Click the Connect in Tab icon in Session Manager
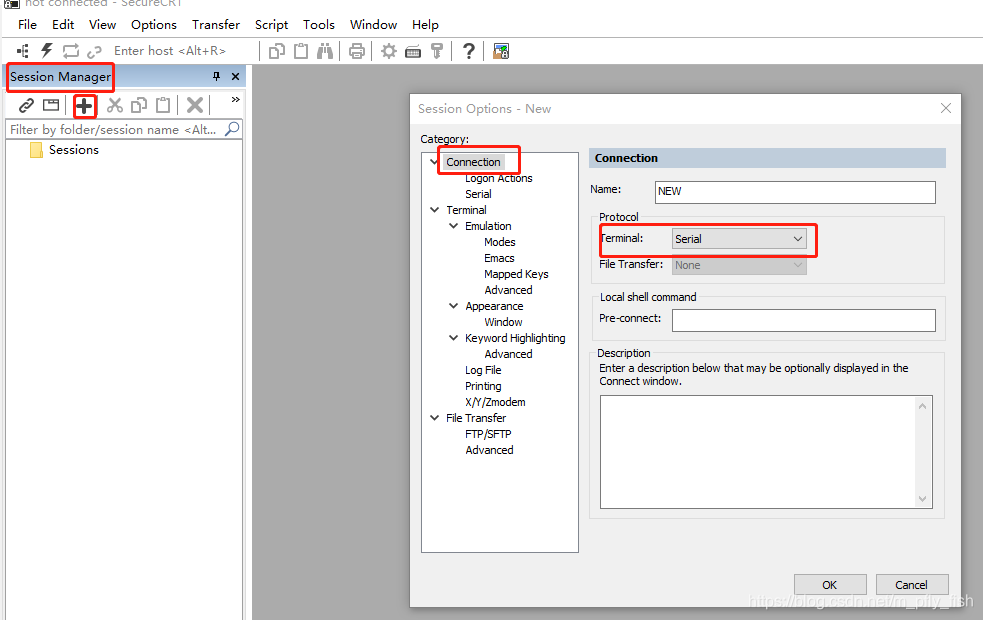The height and width of the screenshot is (620, 983). [x=51, y=105]
